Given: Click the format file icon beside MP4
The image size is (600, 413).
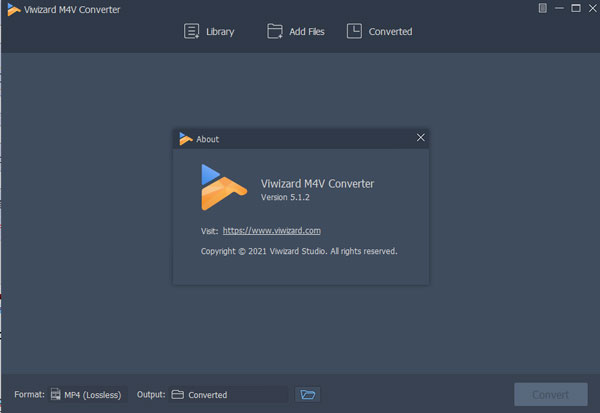Looking at the screenshot, I should point(55,394).
